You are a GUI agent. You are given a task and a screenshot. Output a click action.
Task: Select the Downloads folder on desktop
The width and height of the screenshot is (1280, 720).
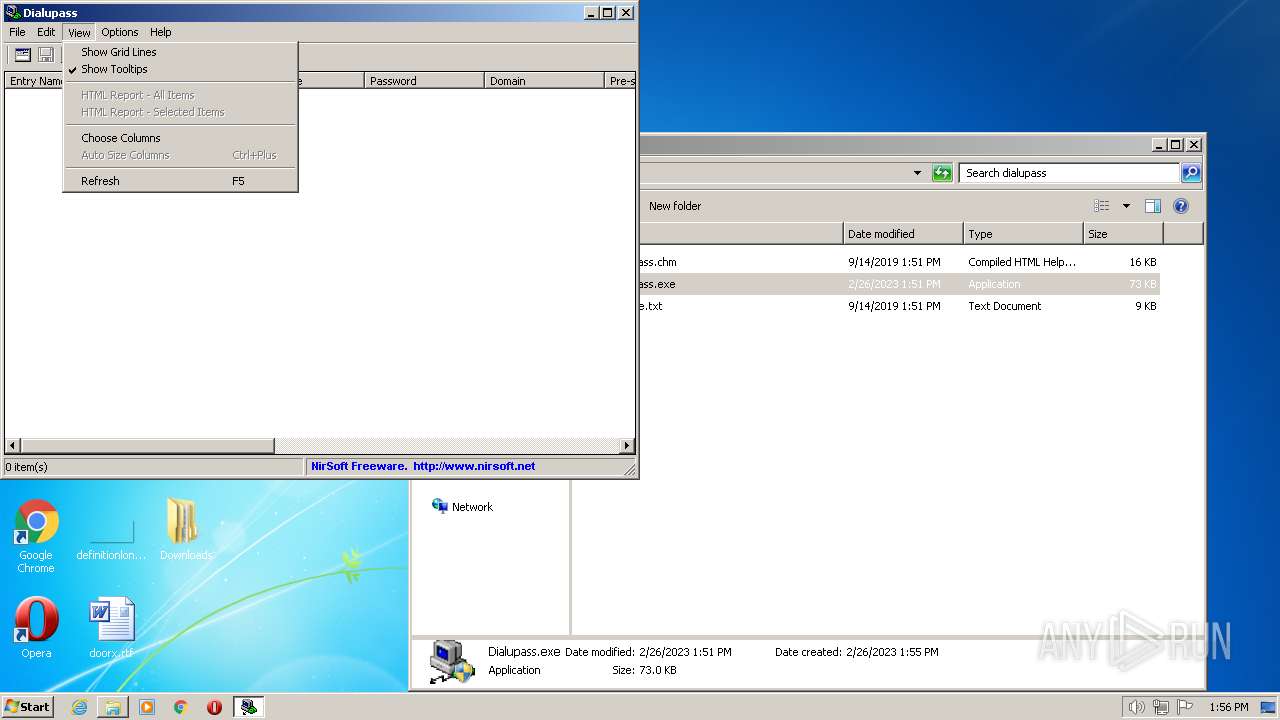185,530
